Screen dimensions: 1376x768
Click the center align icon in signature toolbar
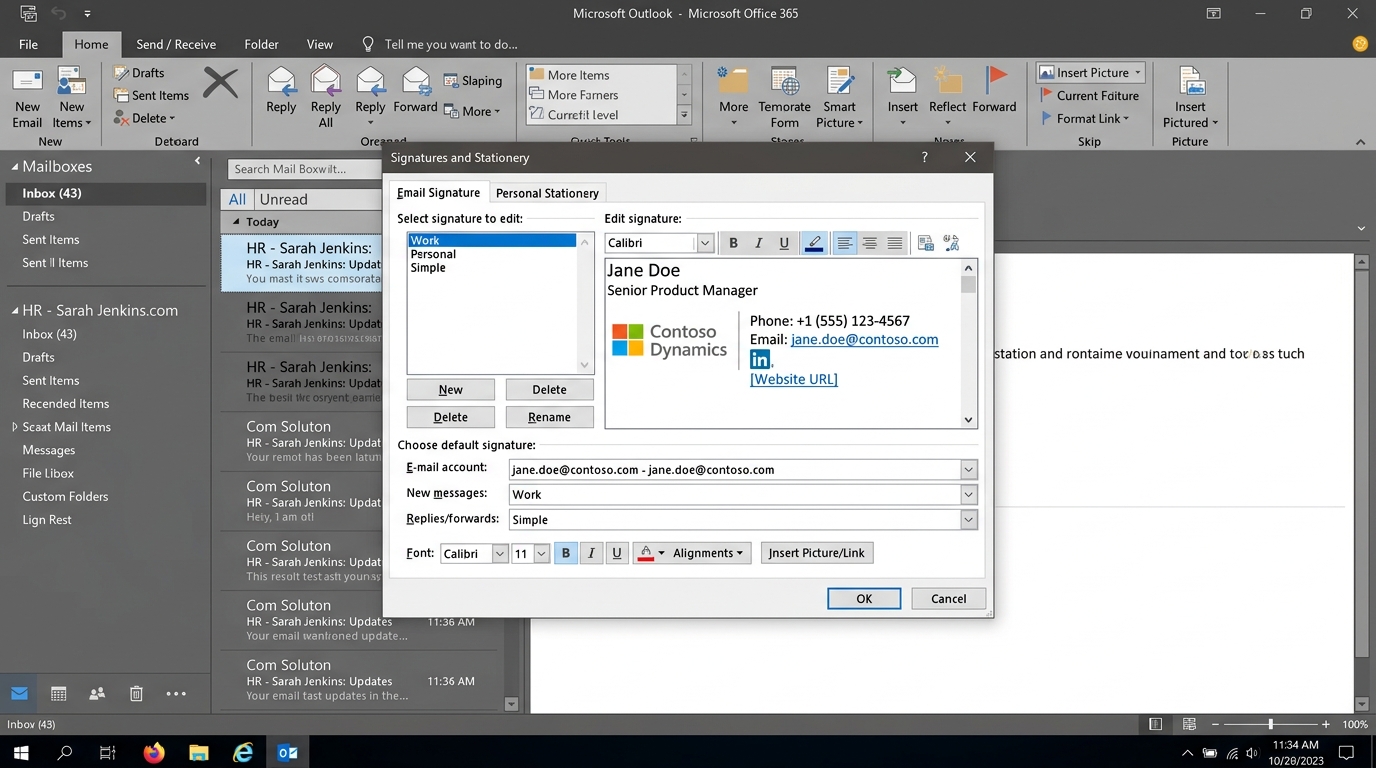pos(870,243)
